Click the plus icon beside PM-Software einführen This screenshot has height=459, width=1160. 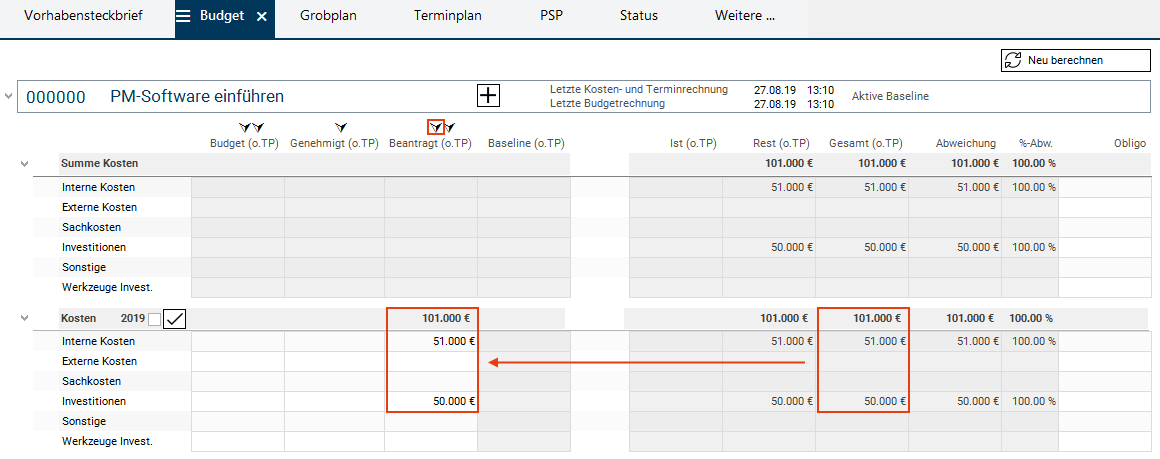pos(487,96)
